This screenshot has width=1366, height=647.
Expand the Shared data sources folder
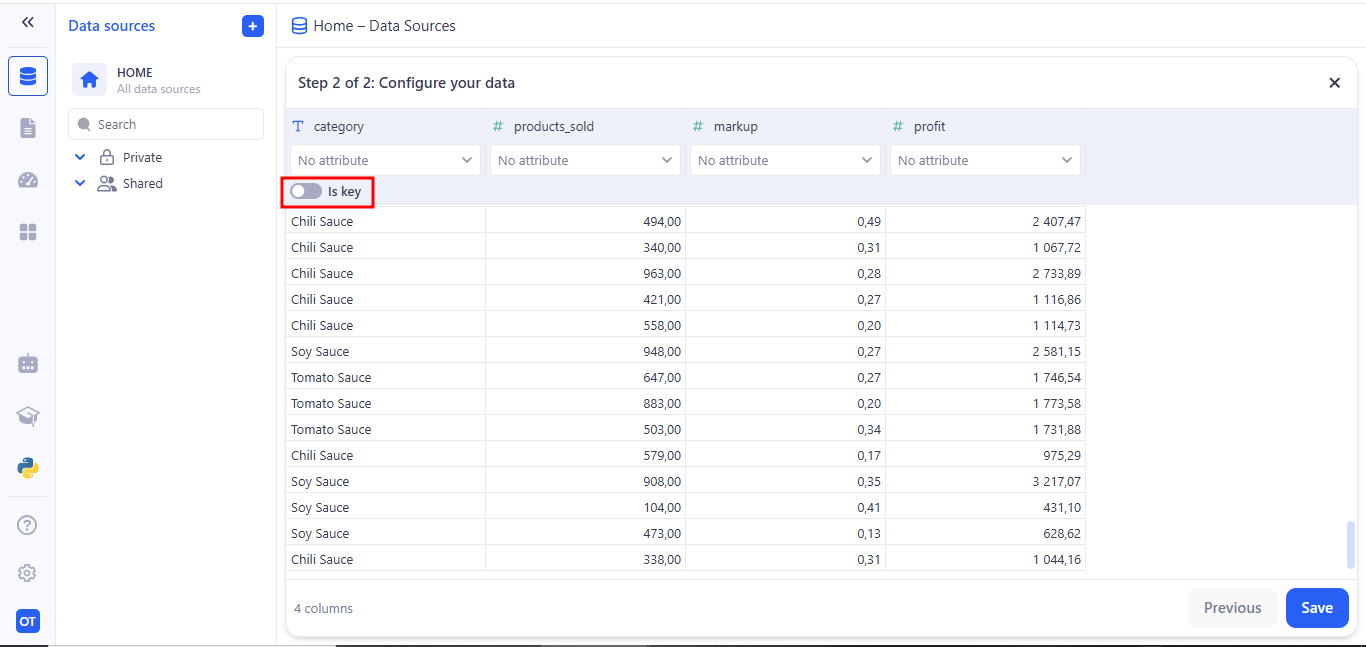pyautogui.click(x=81, y=184)
